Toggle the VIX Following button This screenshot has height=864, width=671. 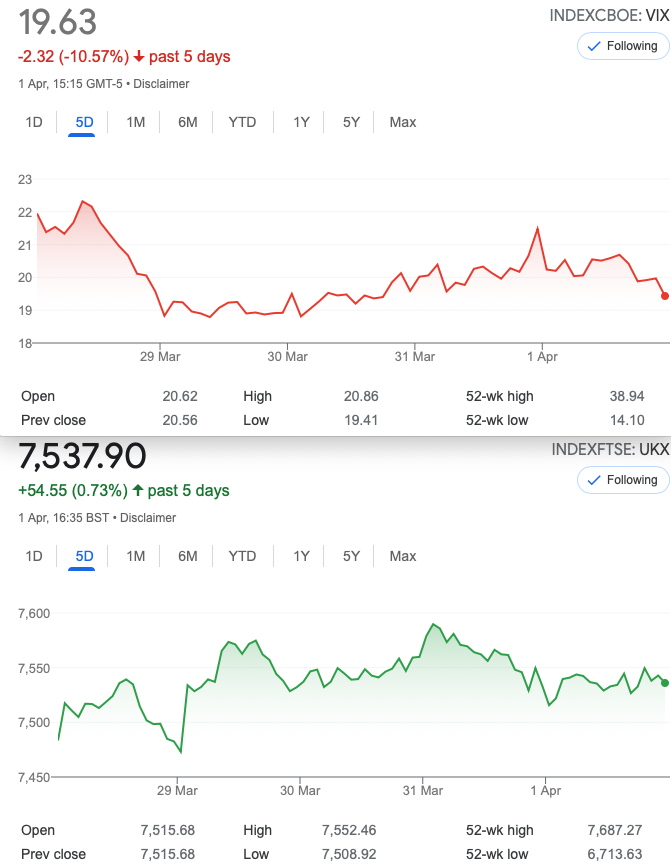623,46
